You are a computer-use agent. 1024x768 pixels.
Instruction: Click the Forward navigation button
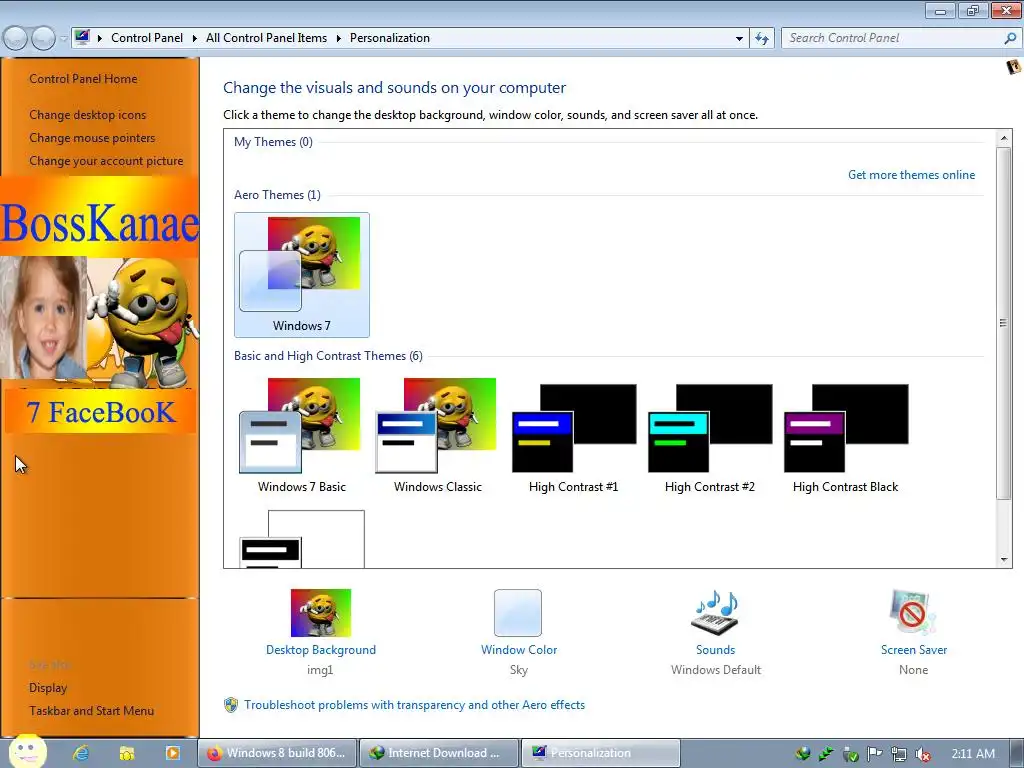(x=43, y=39)
